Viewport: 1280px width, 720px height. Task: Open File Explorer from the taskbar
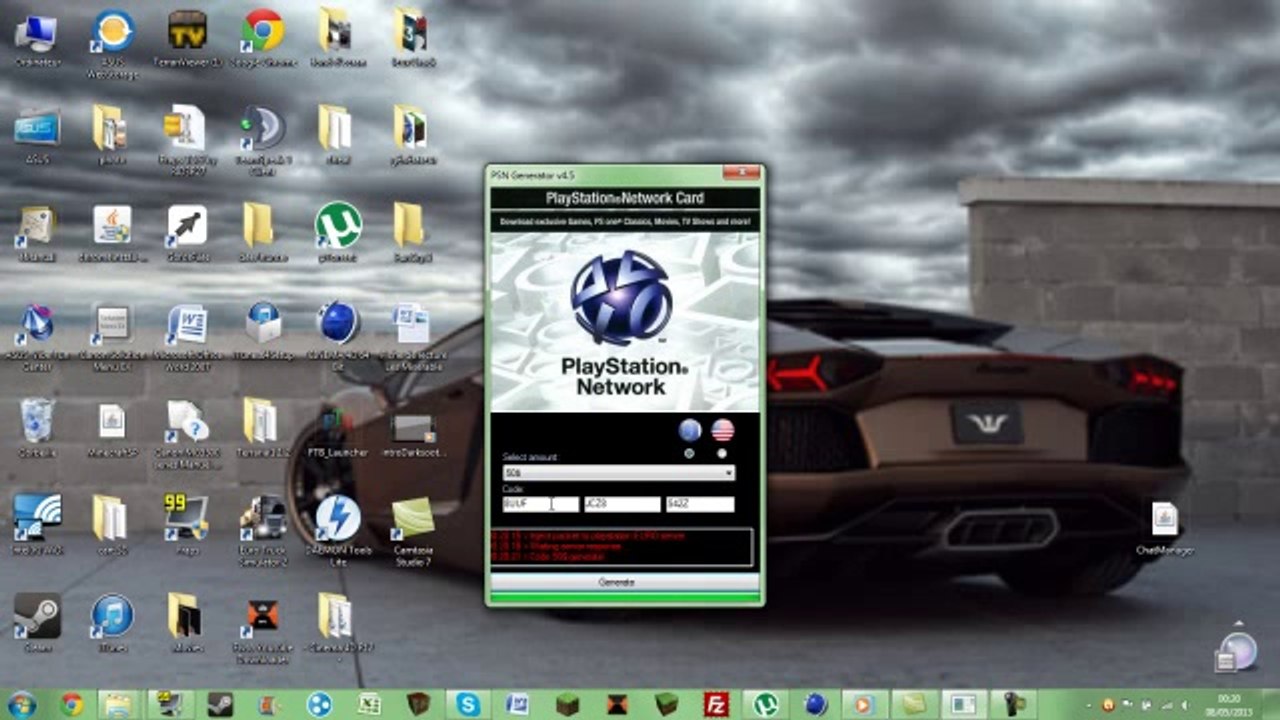click(118, 704)
